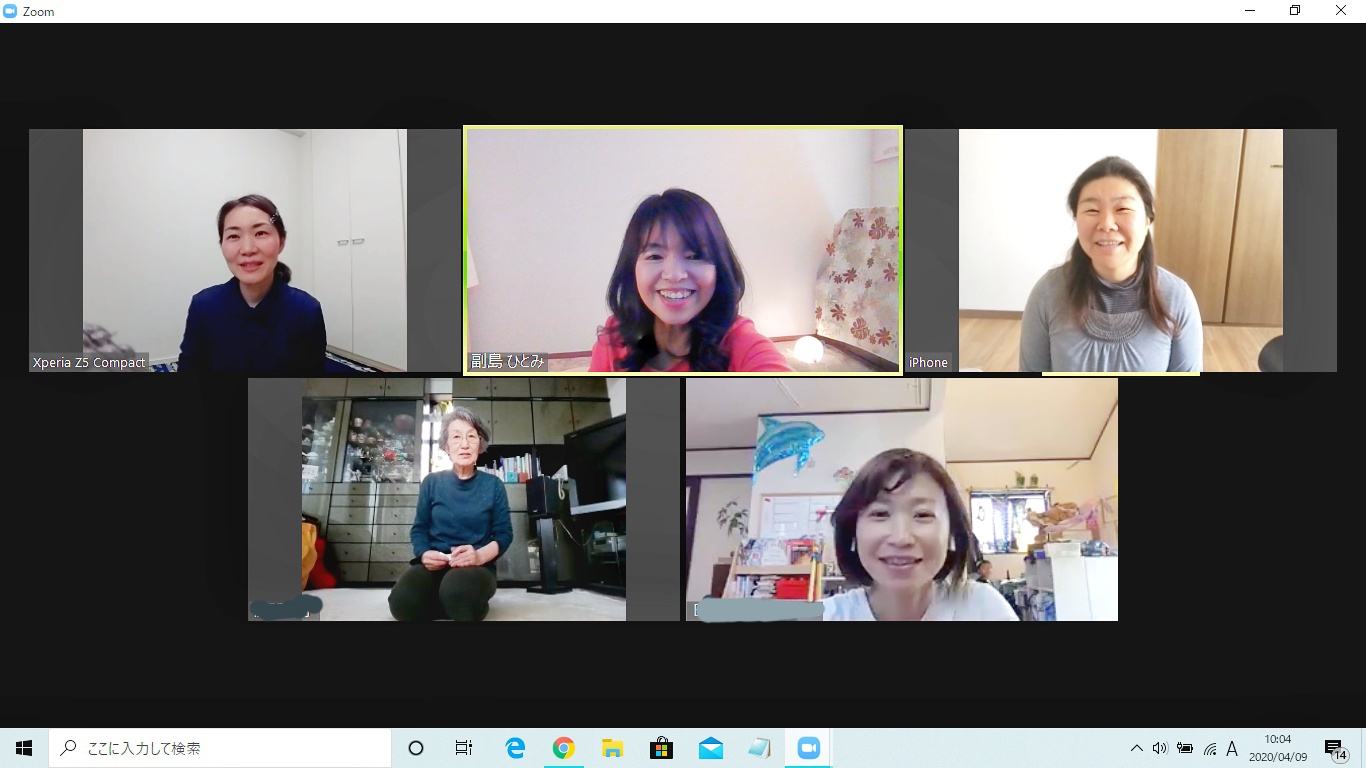The height and width of the screenshot is (768, 1366).
Task: Expand the hidden system tray icons
Action: (x=1136, y=748)
